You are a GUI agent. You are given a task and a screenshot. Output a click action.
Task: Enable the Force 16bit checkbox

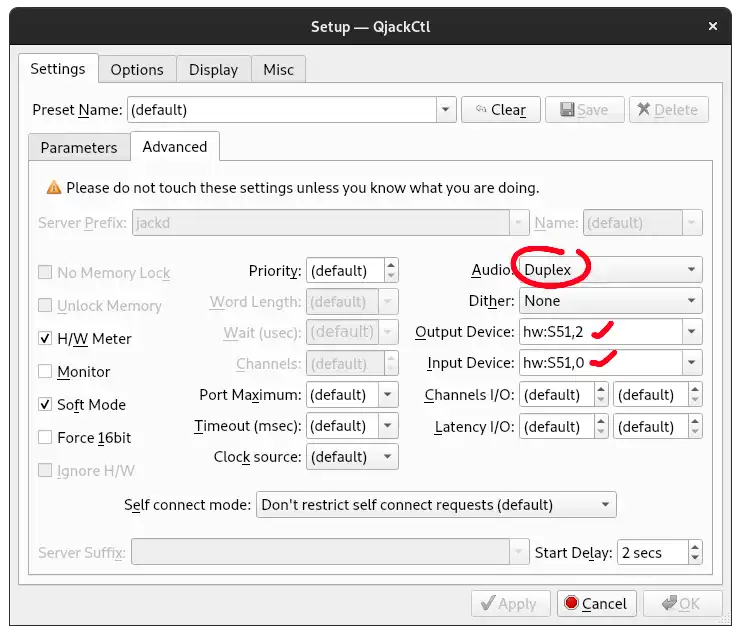coord(45,437)
